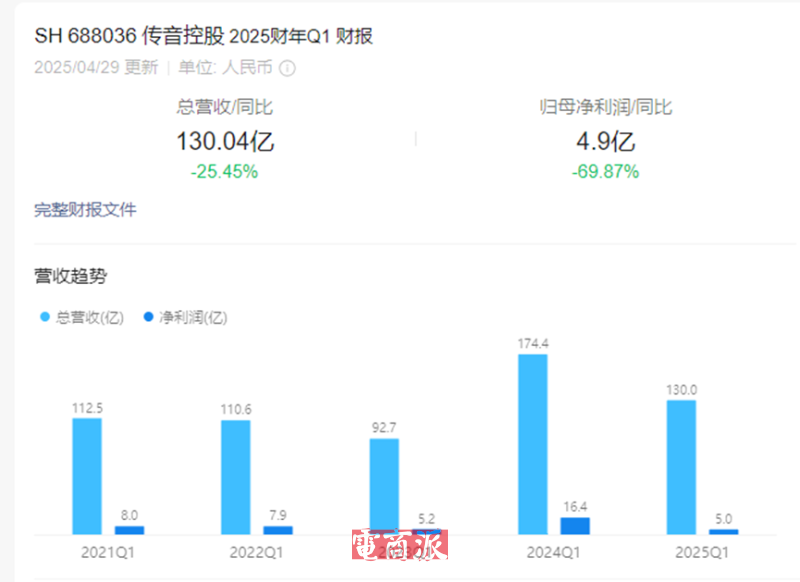Click the 130.04亿 total revenue figure

coord(225,142)
